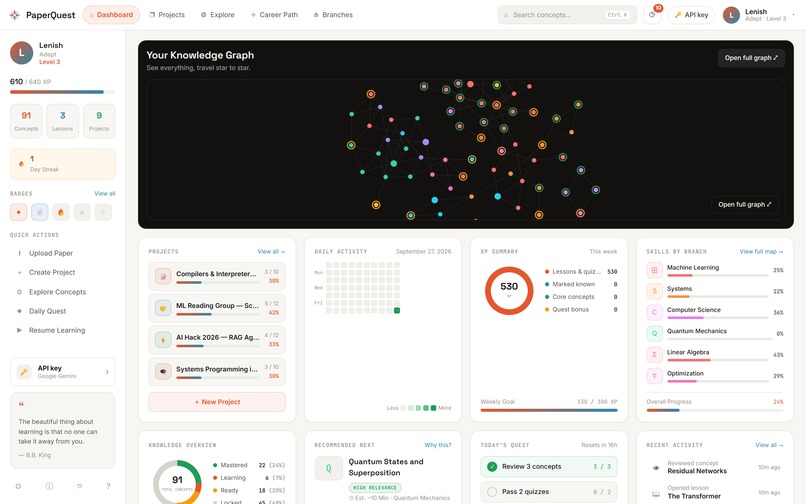The height and width of the screenshot is (504, 806).
Task: Open help question mark icon
Action: (x=108, y=486)
